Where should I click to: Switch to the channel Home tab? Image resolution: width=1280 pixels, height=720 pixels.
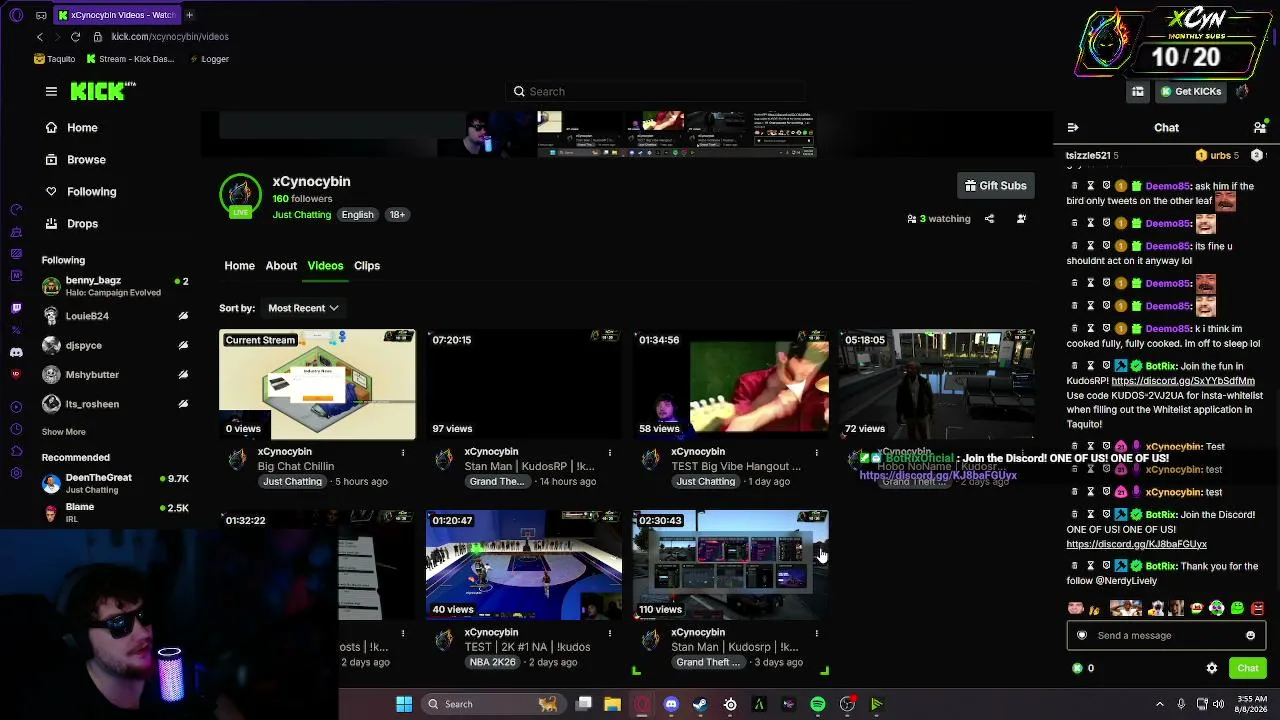point(239,266)
